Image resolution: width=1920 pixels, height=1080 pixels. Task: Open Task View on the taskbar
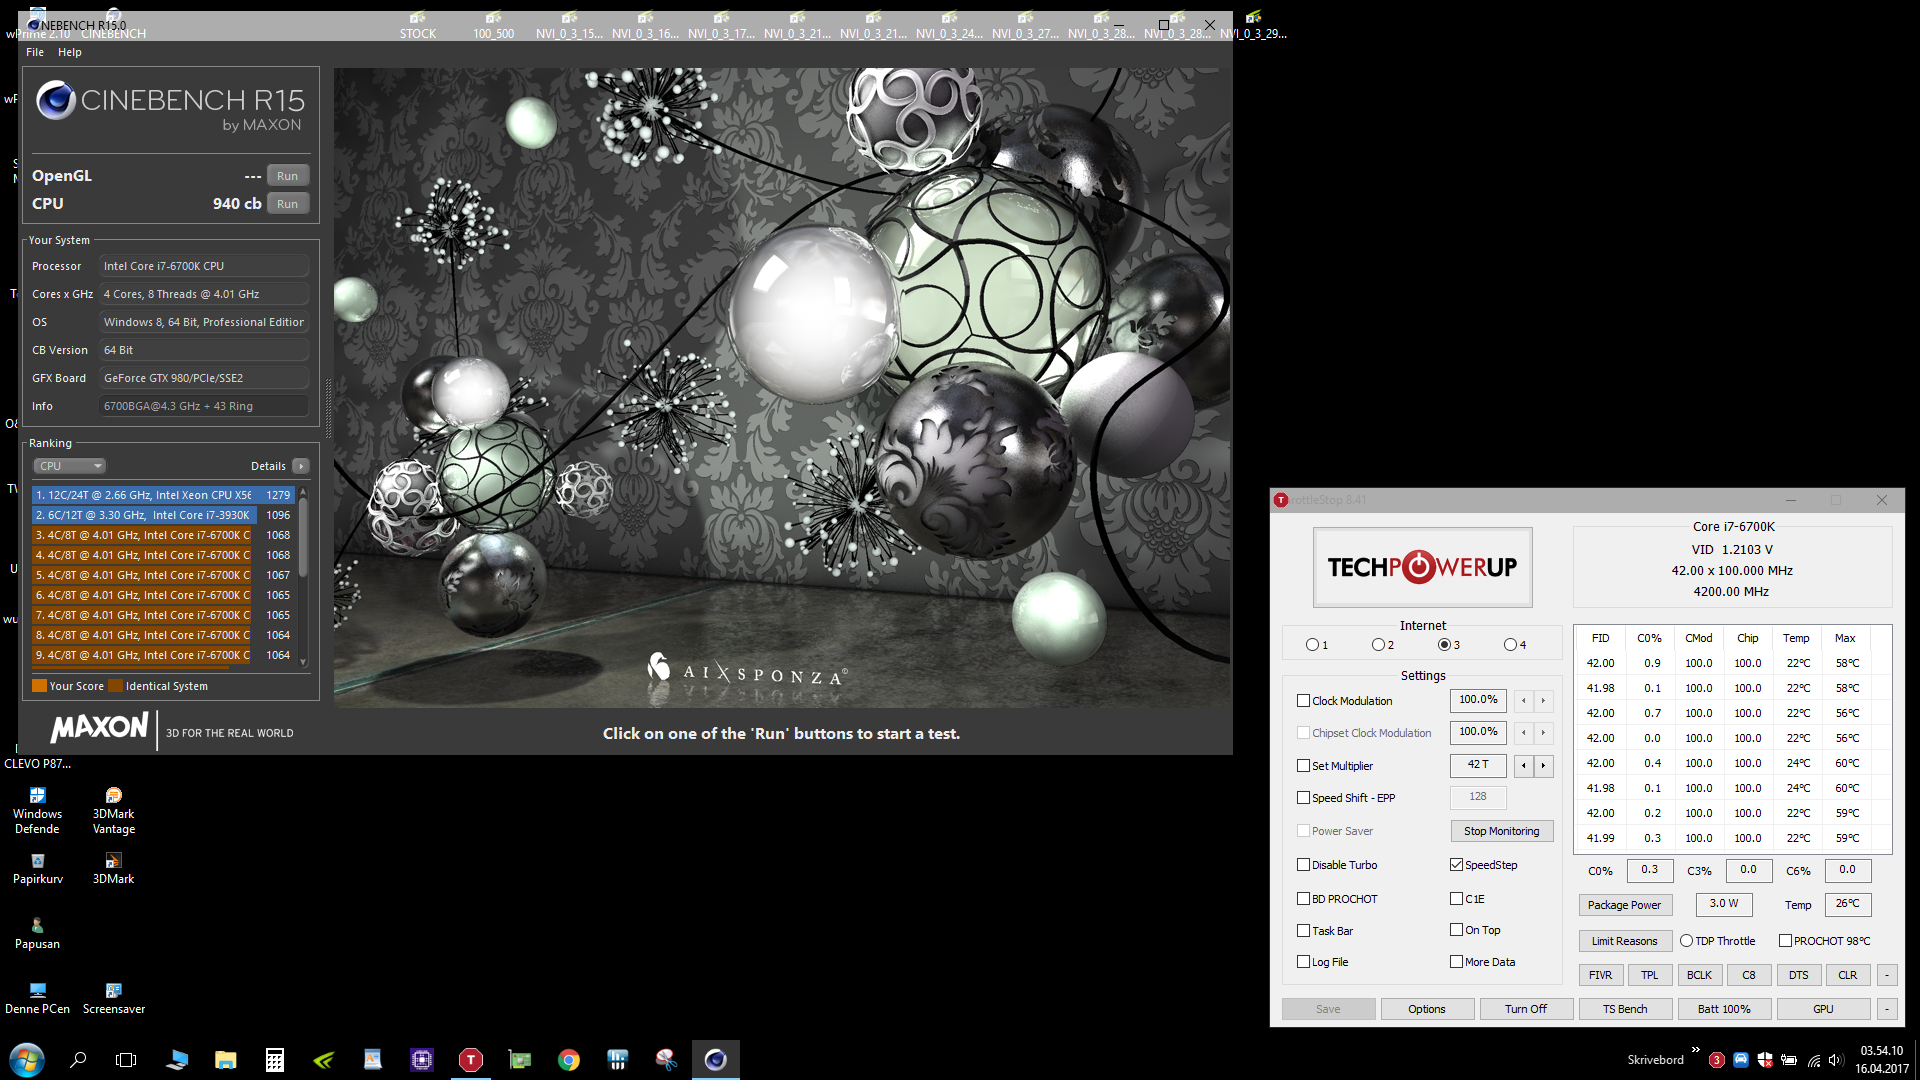(x=126, y=1059)
